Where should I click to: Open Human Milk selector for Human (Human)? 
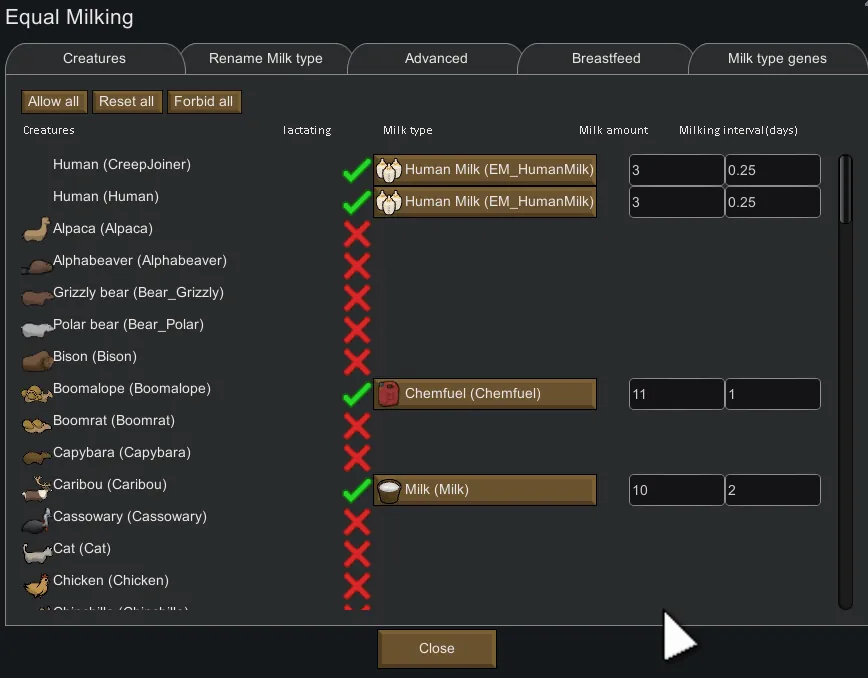pos(485,202)
